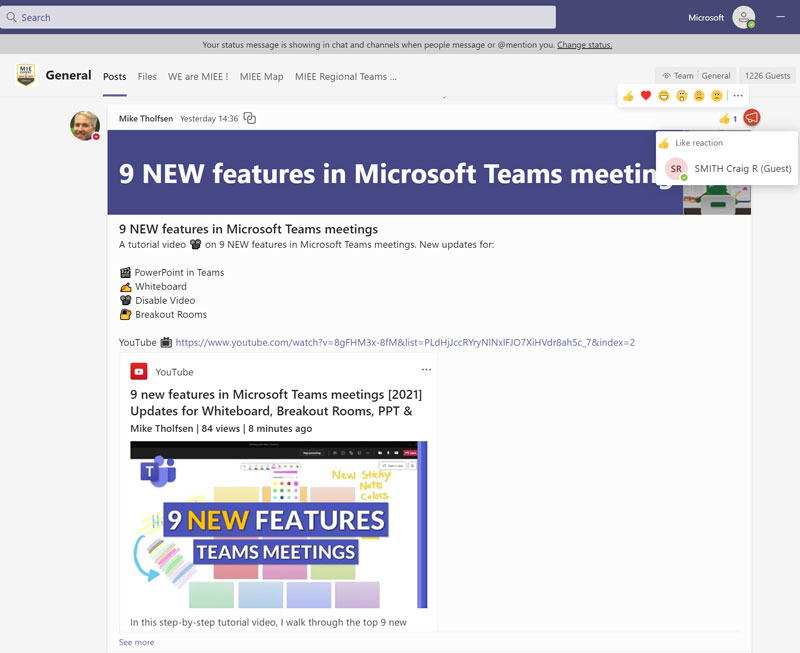Screen dimensions: 800x653
Task: Open the WE are MIEE ! tab
Action: click(198, 77)
